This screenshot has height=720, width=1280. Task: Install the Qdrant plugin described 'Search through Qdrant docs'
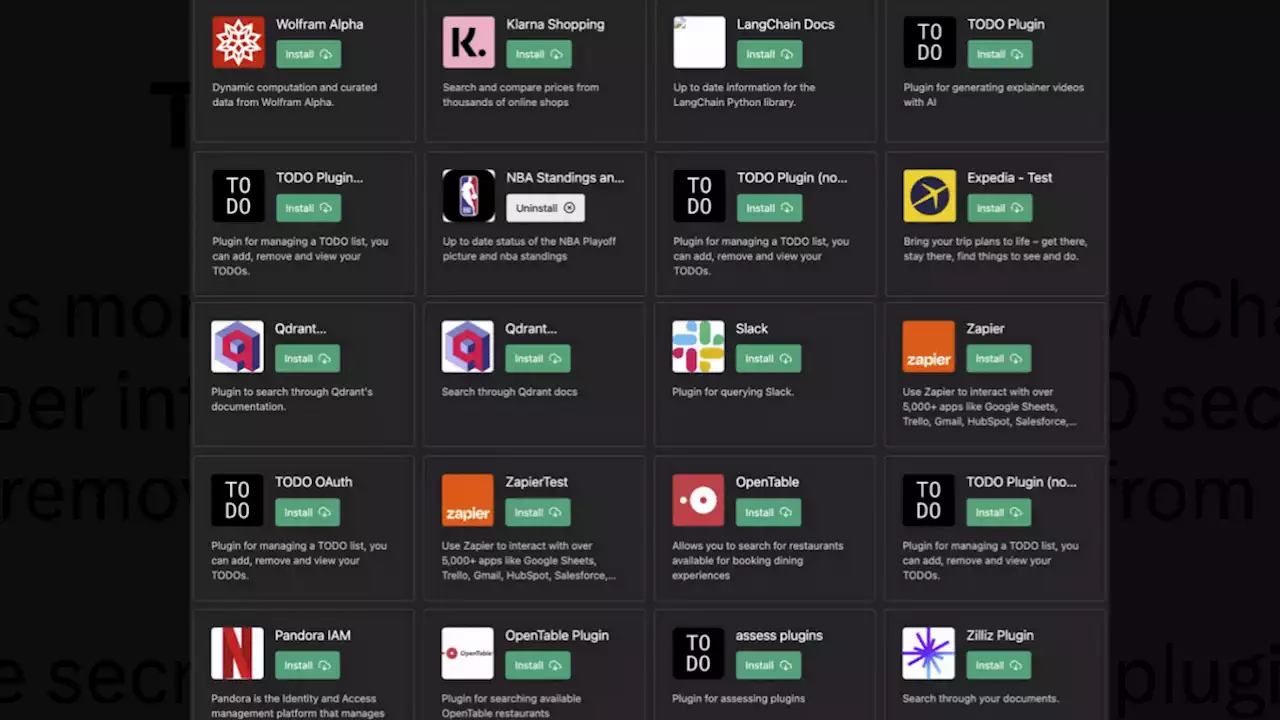click(538, 358)
